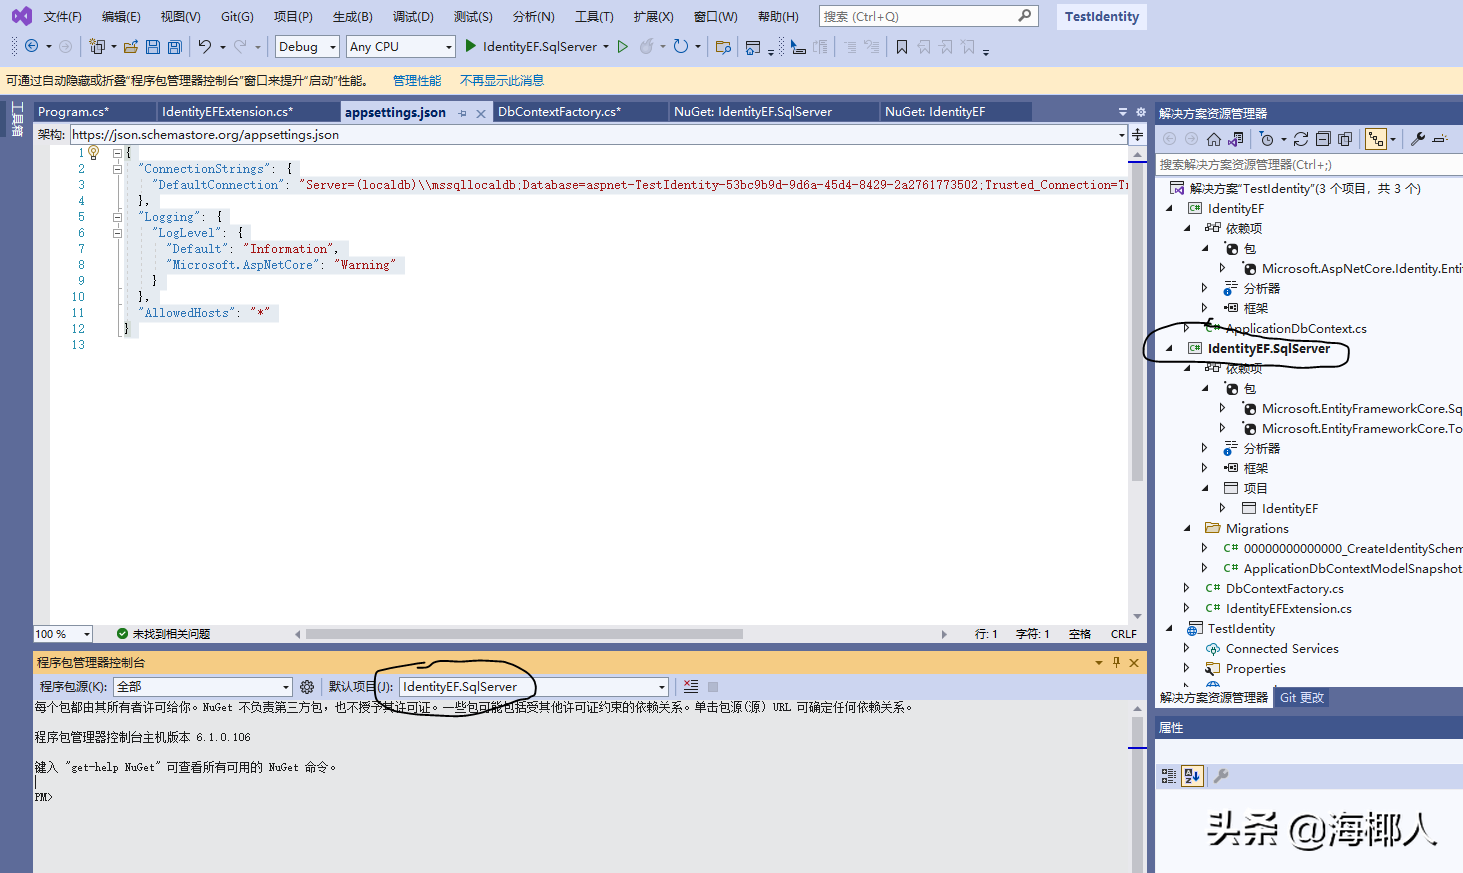Start debugging with green play icon
Viewport: 1463px width, 873px height.
click(x=471, y=46)
